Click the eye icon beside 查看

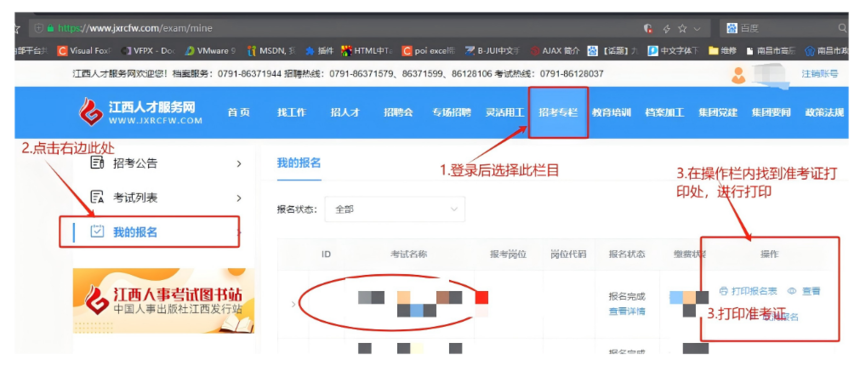792,291
